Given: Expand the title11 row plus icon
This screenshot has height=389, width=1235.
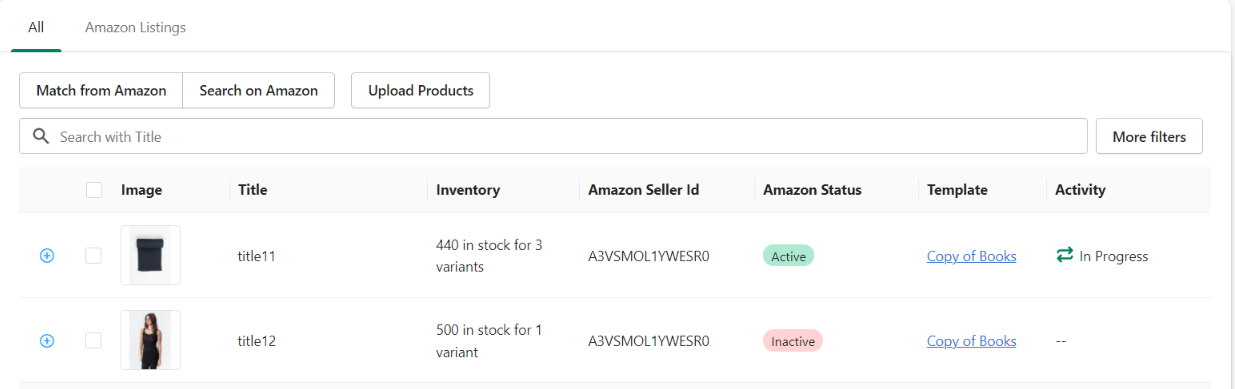Looking at the screenshot, I should pos(47,256).
